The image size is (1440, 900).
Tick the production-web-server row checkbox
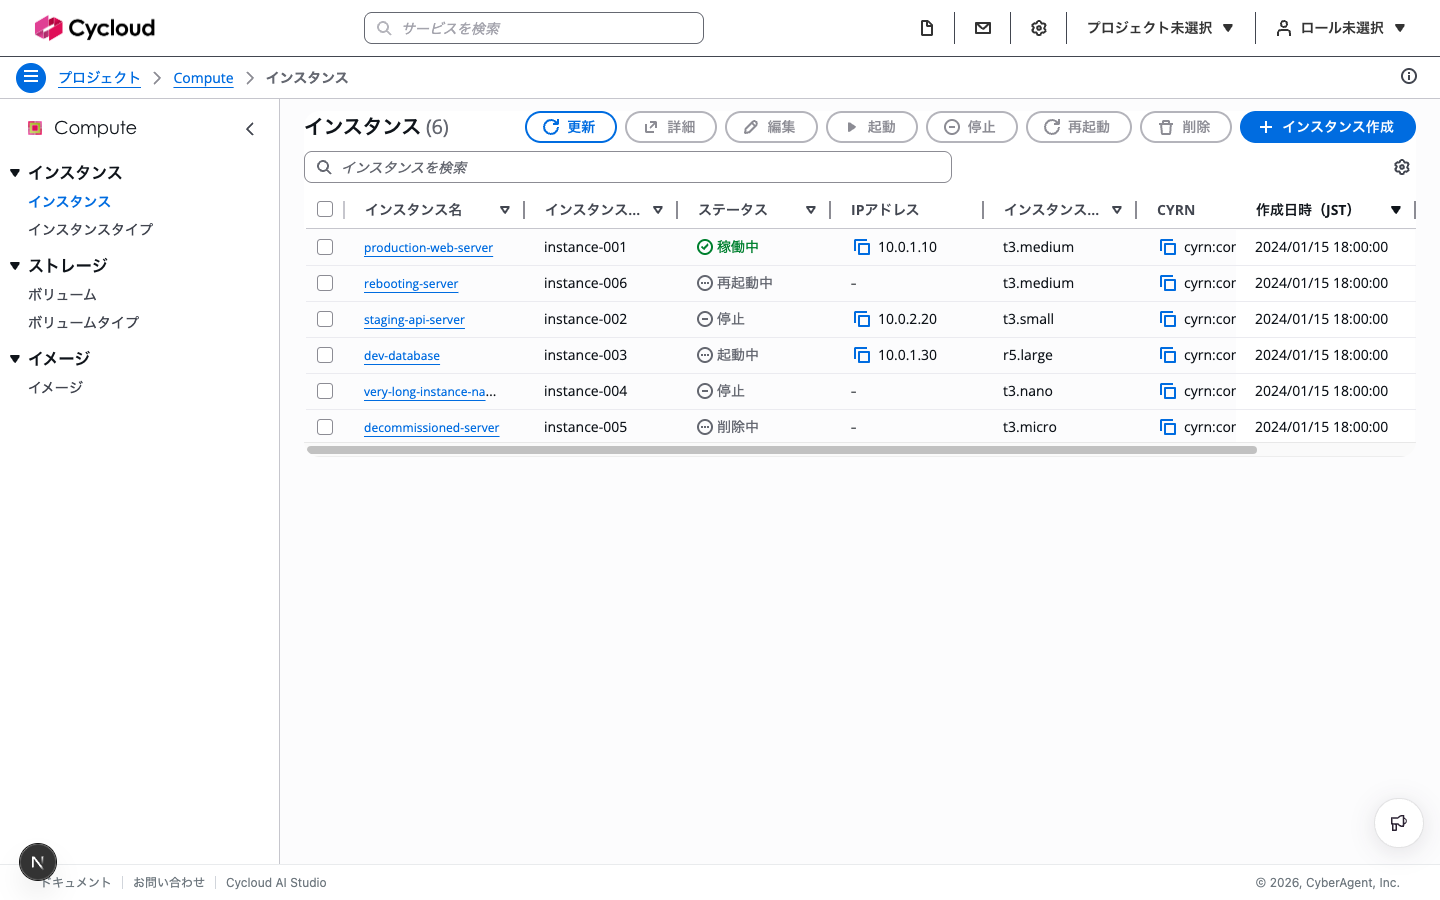point(325,247)
